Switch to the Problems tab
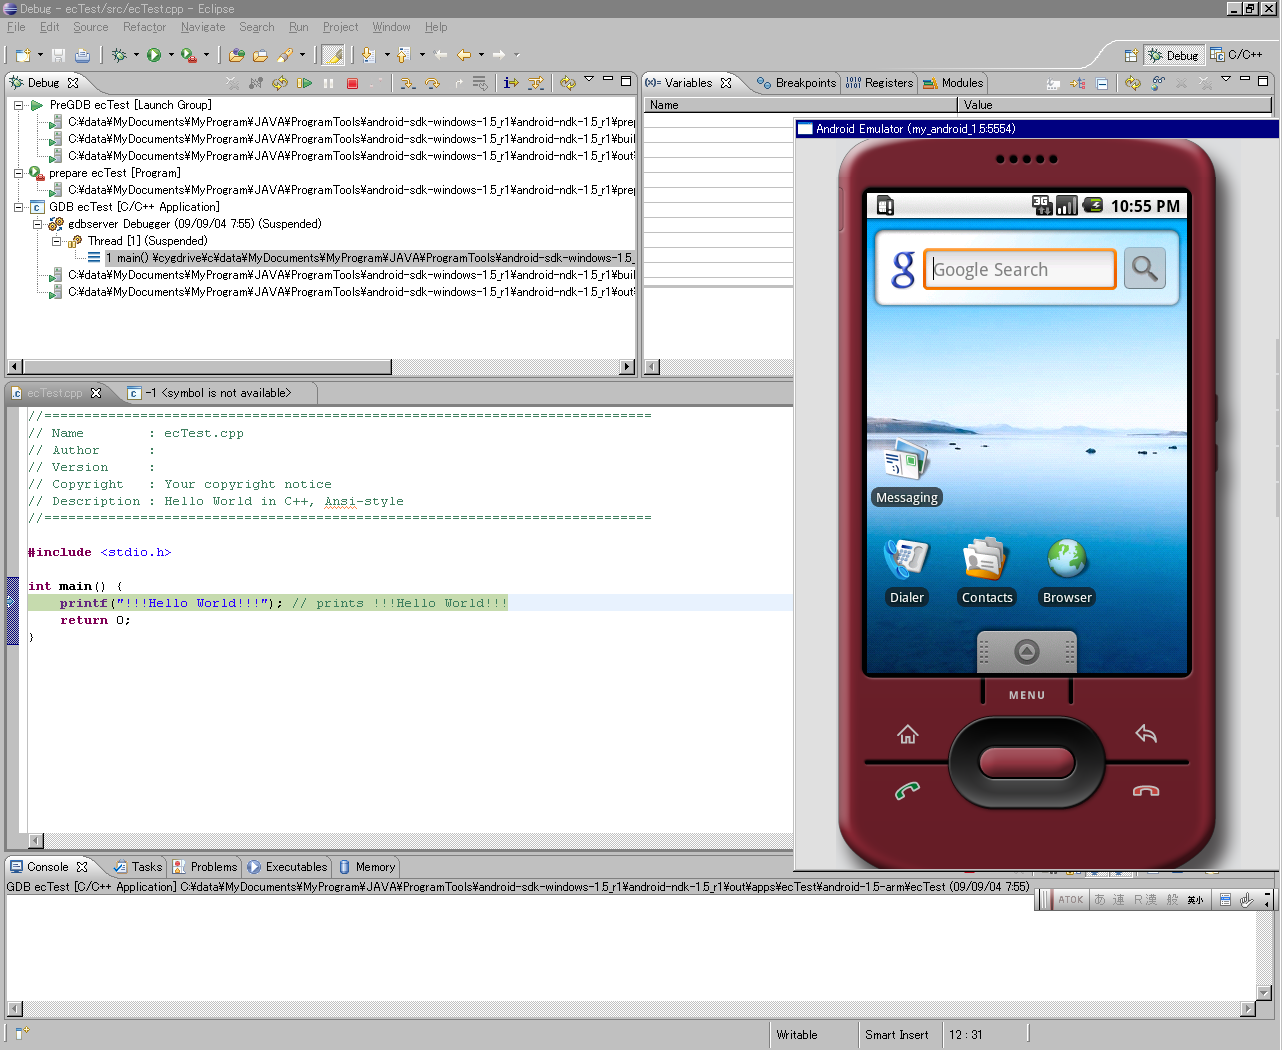Viewport: 1282px width, 1050px height. (204, 867)
